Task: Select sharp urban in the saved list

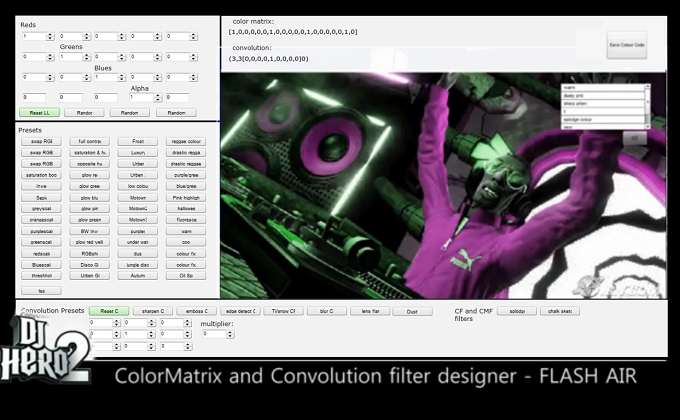Action: pyautogui.click(x=603, y=104)
